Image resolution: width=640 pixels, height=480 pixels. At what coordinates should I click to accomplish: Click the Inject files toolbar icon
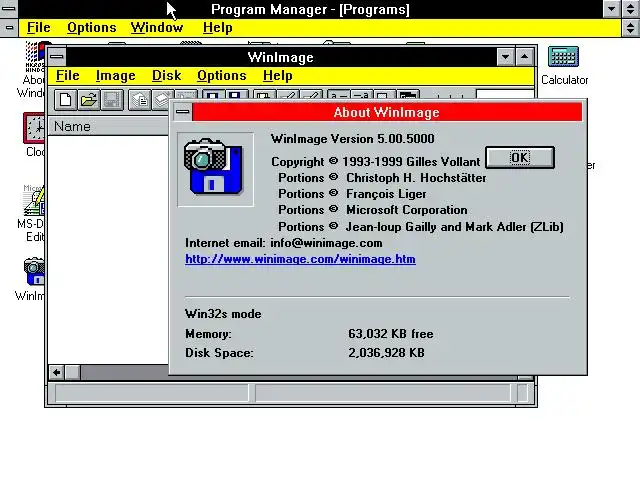(x=162, y=100)
